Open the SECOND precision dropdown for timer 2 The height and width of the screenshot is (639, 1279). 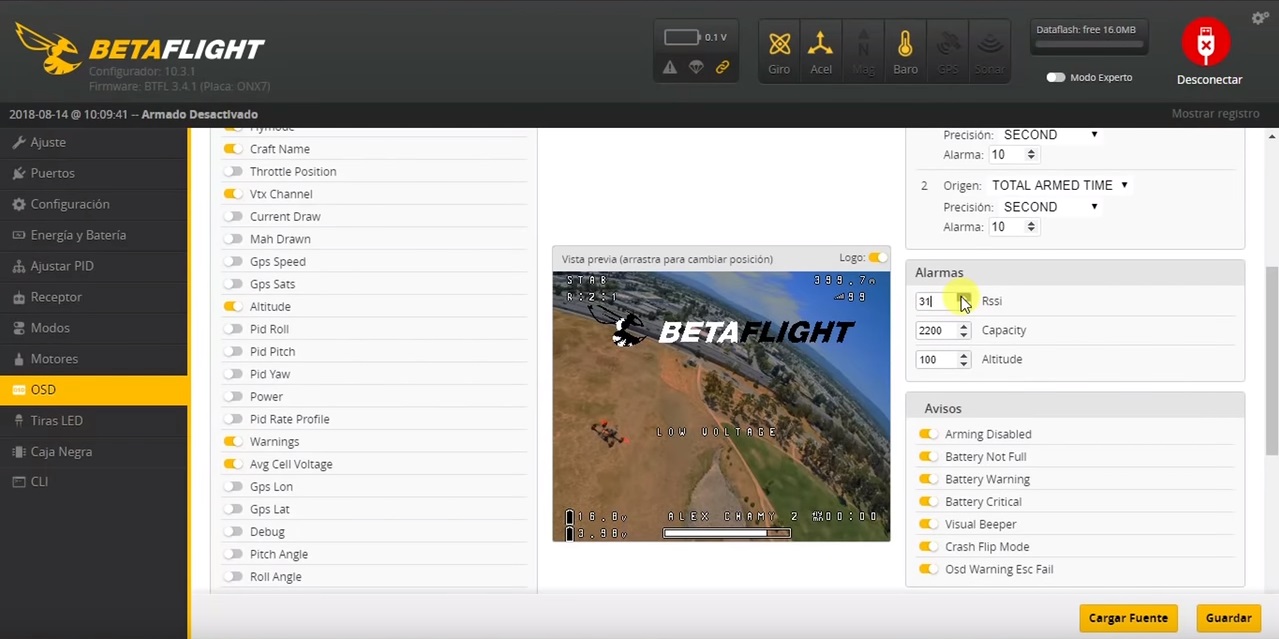pyautogui.click(x=1049, y=206)
